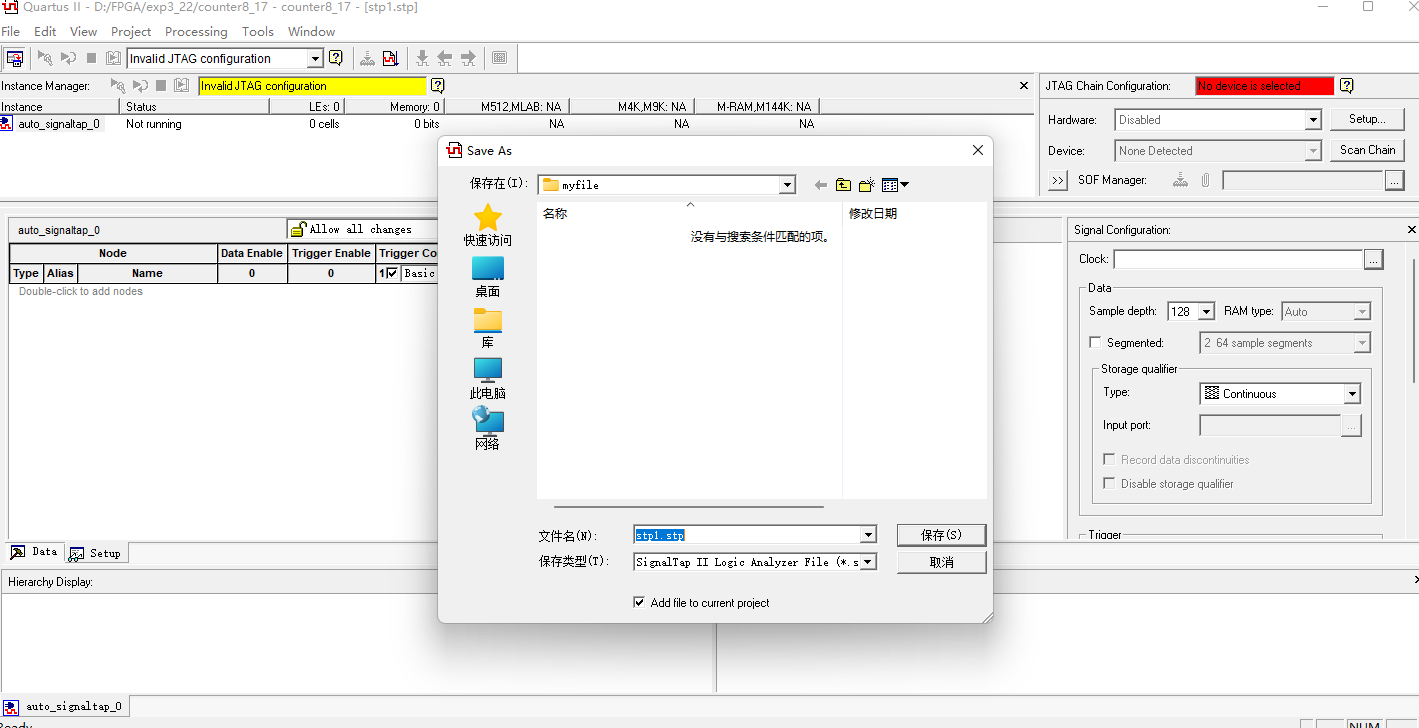Click the up-one-level folder icon

pos(843,184)
